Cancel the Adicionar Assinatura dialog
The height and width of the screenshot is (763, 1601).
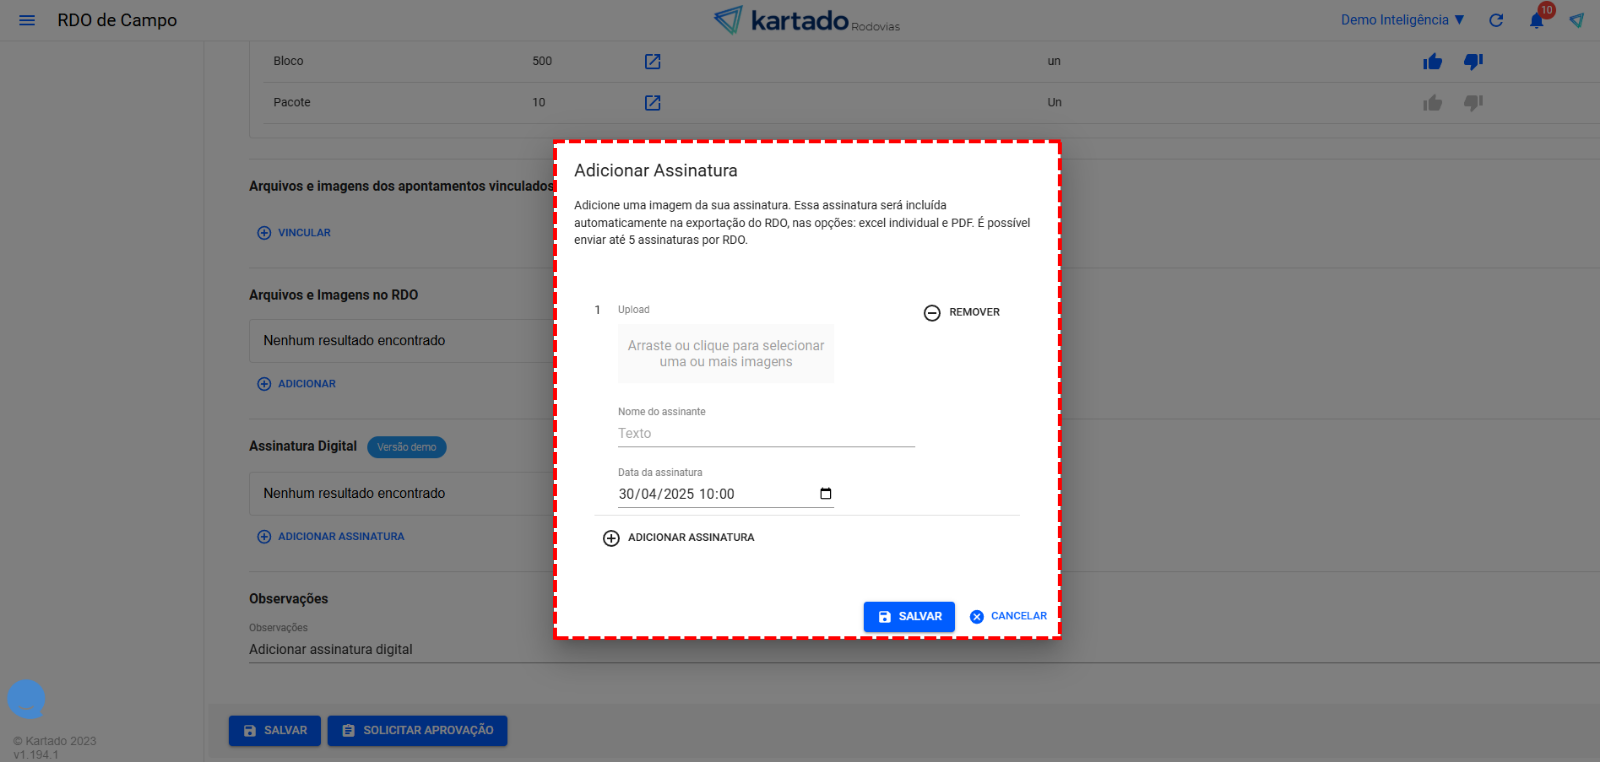1008,617
